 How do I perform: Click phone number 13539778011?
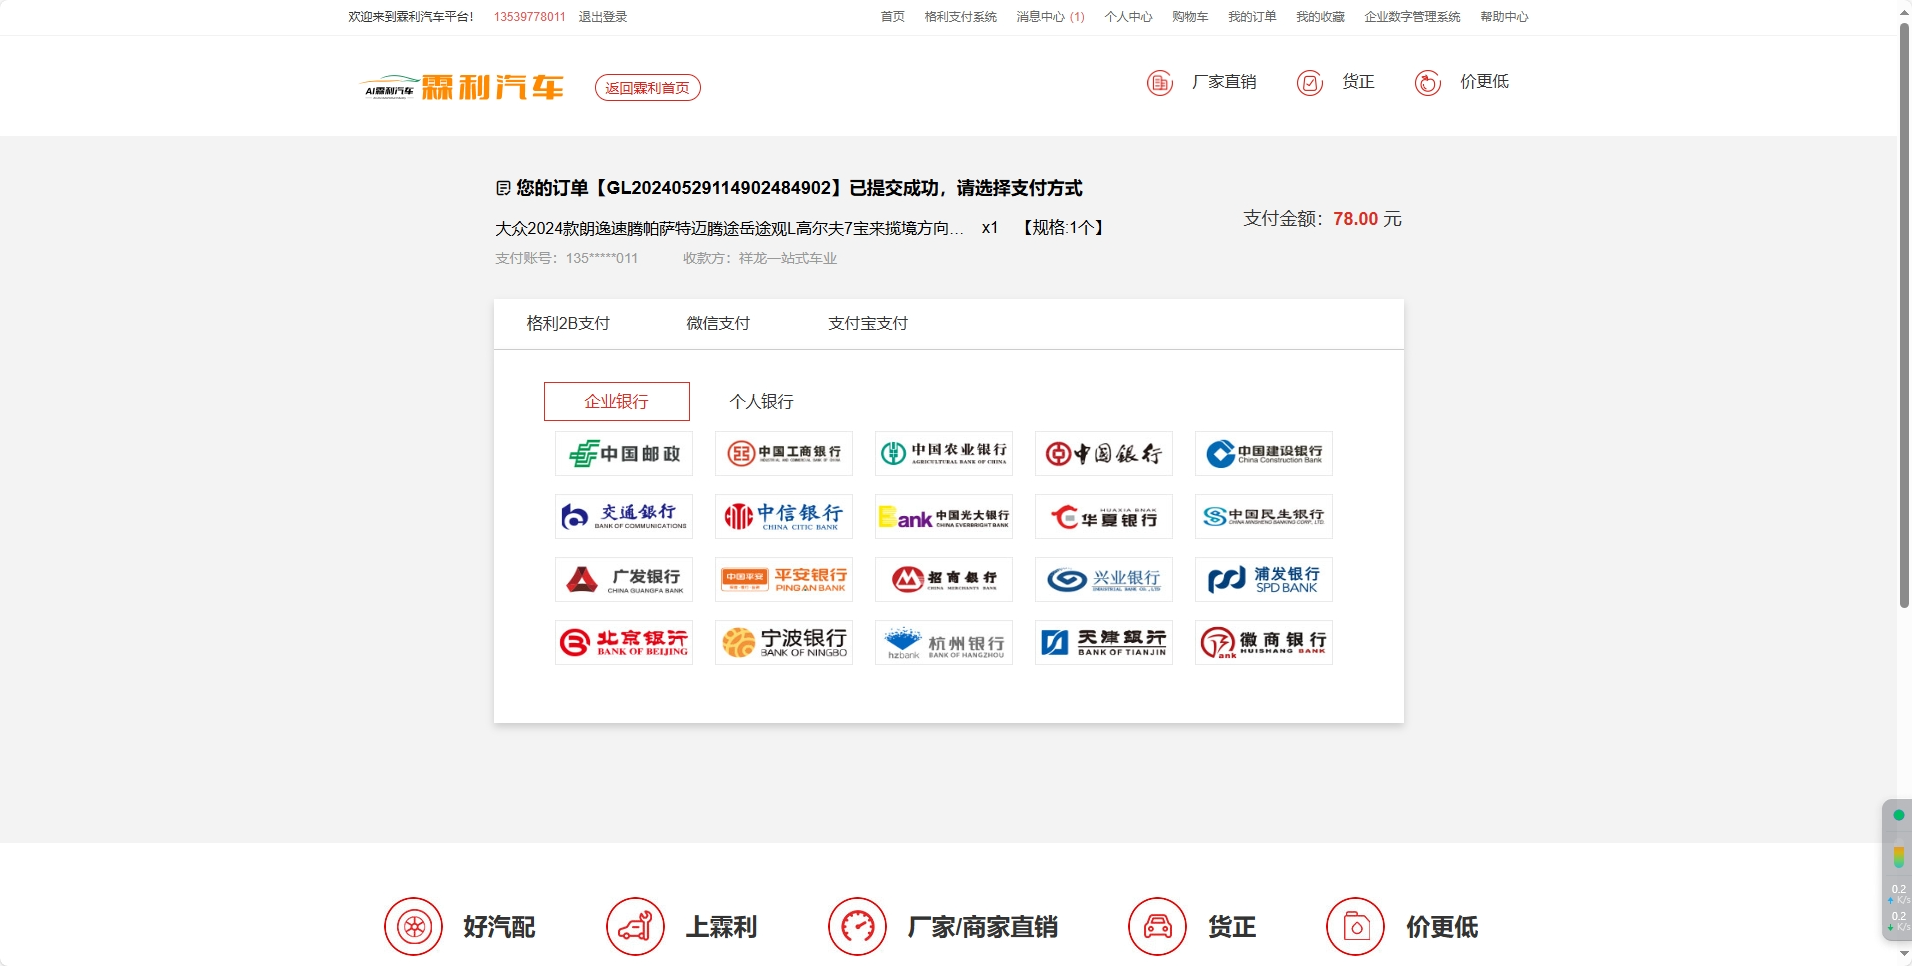[x=530, y=17]
